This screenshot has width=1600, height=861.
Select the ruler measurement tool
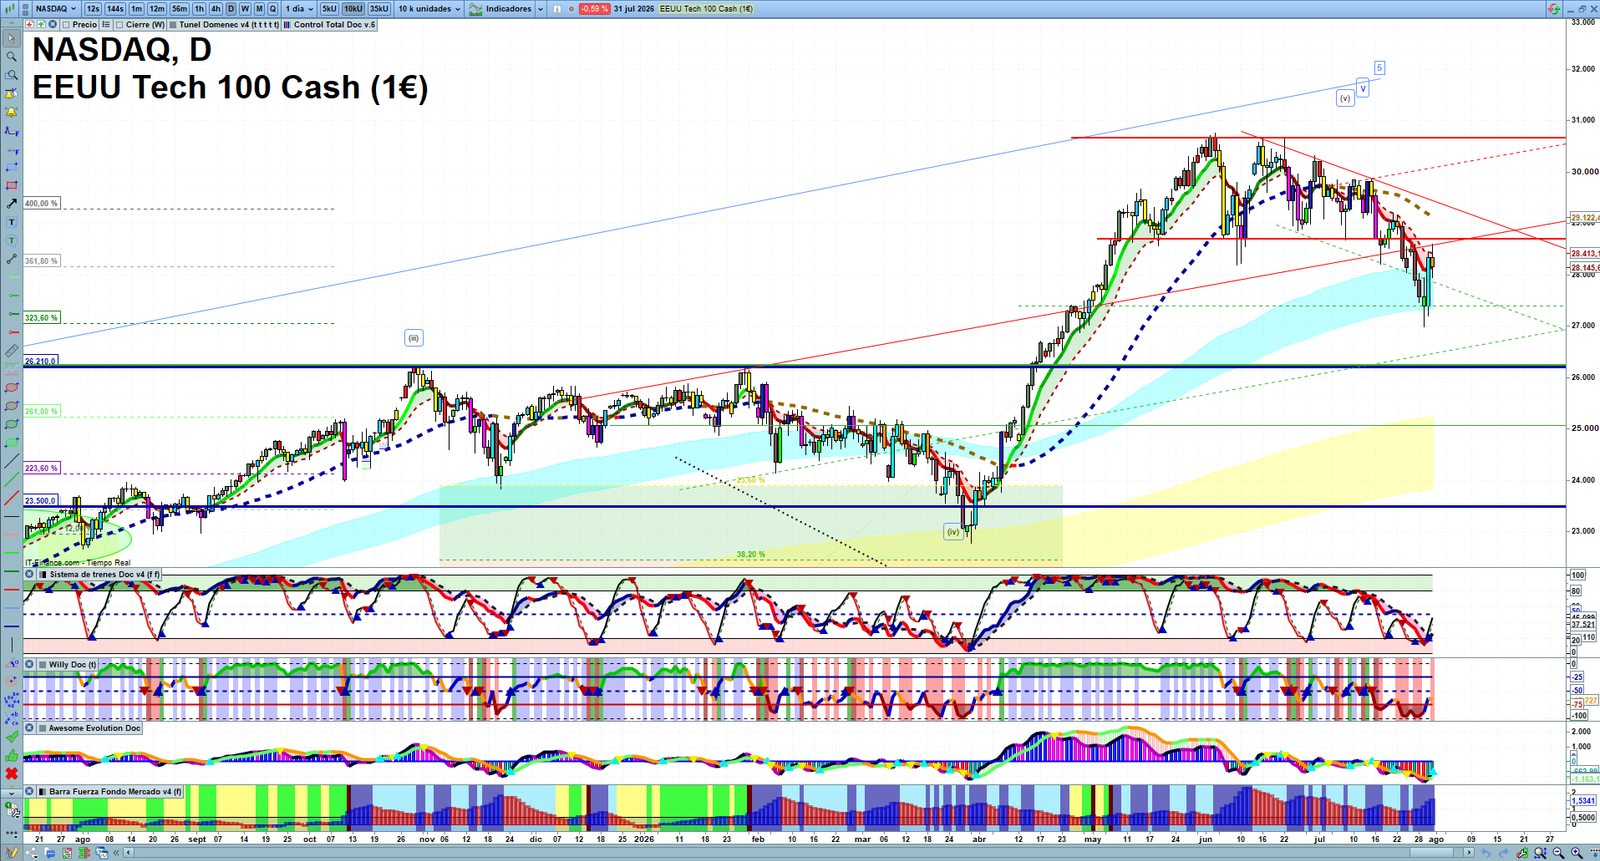[12, 351]
